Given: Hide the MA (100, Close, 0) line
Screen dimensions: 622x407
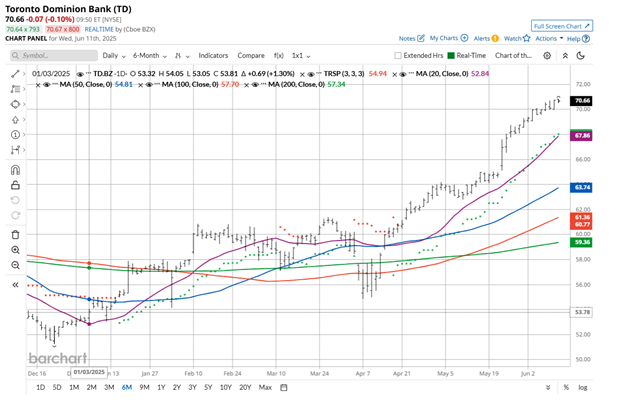Looking at the screenshot, I should pos(149,85).
